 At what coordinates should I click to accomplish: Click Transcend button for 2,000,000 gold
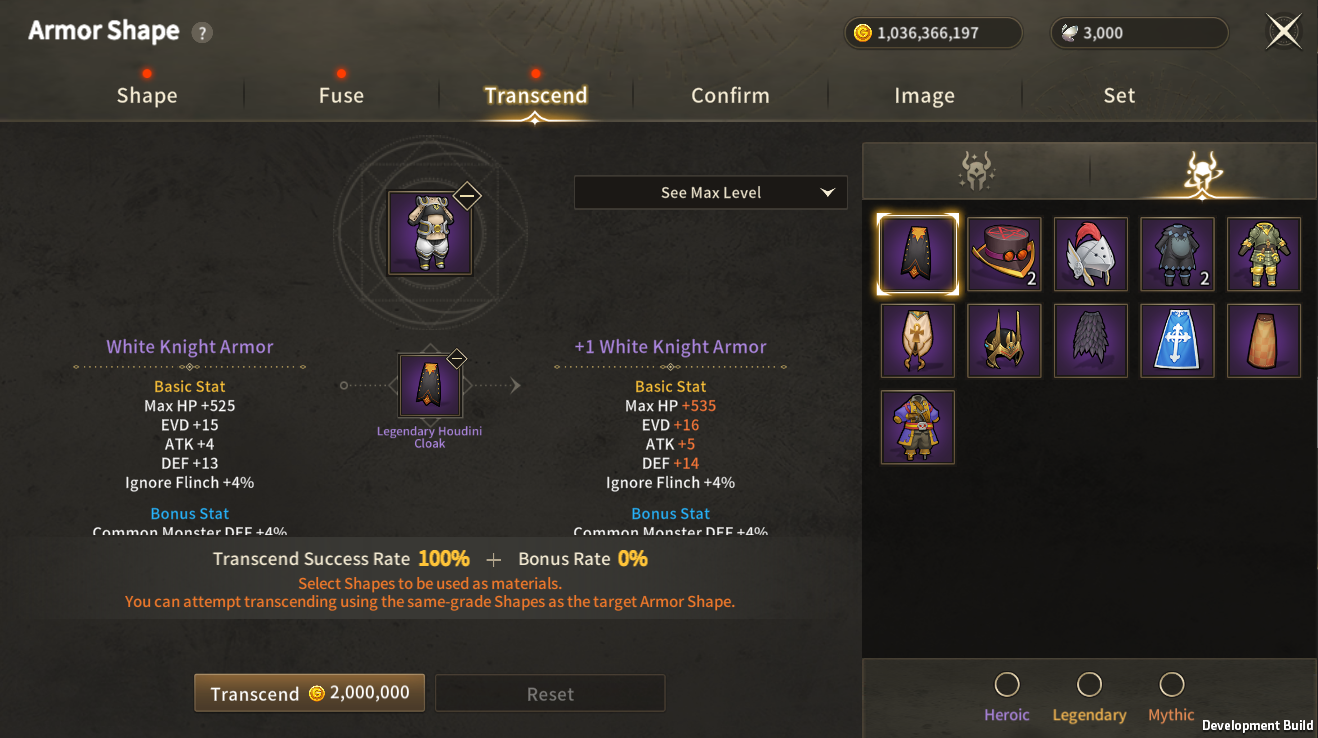tap(309, 693)
